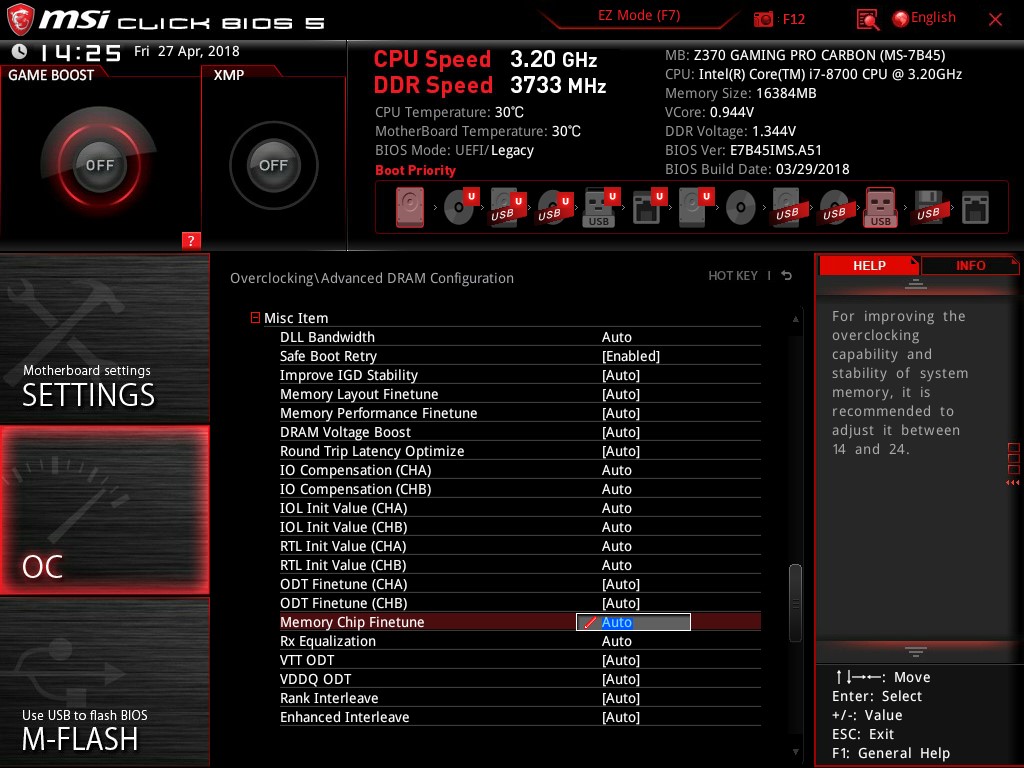The width and height of the screenshot is (1024, 768).
Task: Open Memory Layout Finetune [Auto] option
Action: tap(620, 394)
